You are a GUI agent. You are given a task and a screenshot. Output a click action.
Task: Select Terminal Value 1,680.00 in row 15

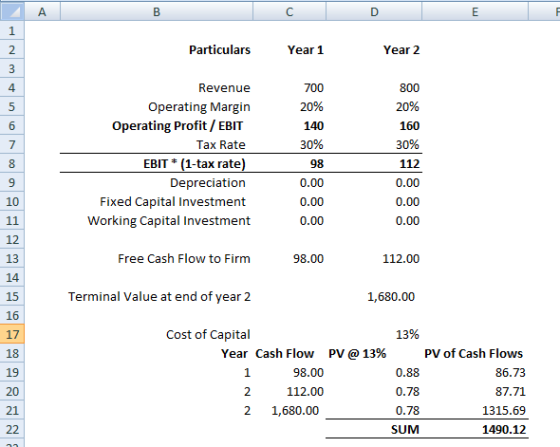tap(391, 297)
